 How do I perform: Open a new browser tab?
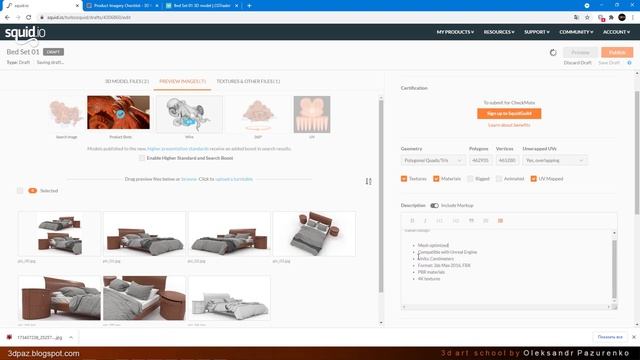pos(249,6)
